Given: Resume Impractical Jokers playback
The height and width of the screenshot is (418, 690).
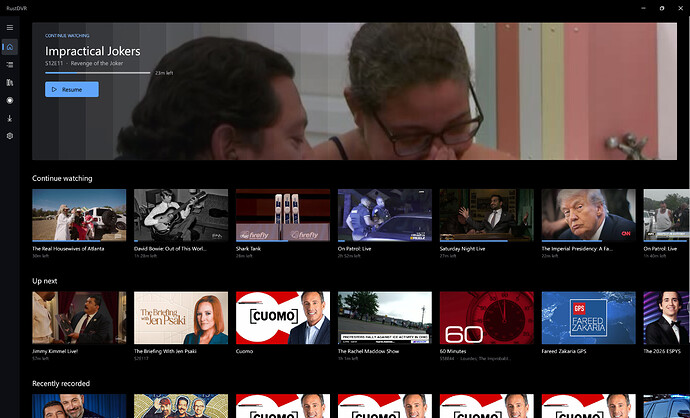Looking at the screenshot, I should tap(72, 89).
